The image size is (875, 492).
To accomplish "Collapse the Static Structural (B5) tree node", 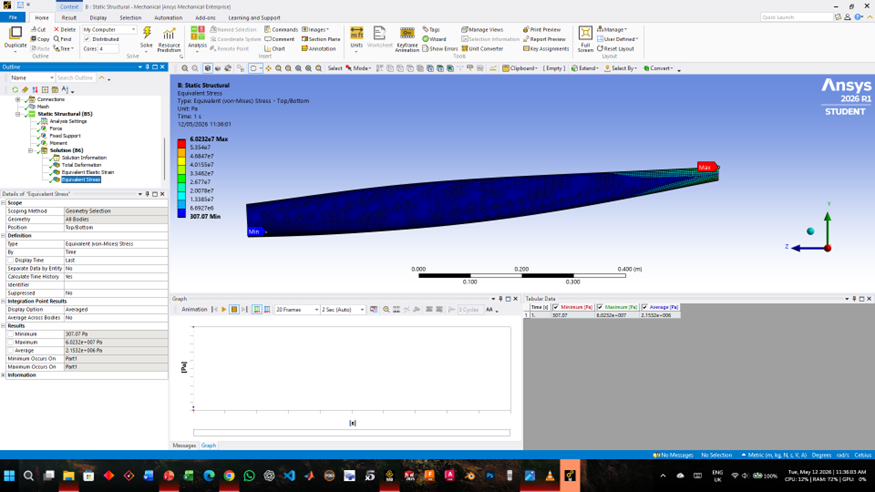I will 18,114.
